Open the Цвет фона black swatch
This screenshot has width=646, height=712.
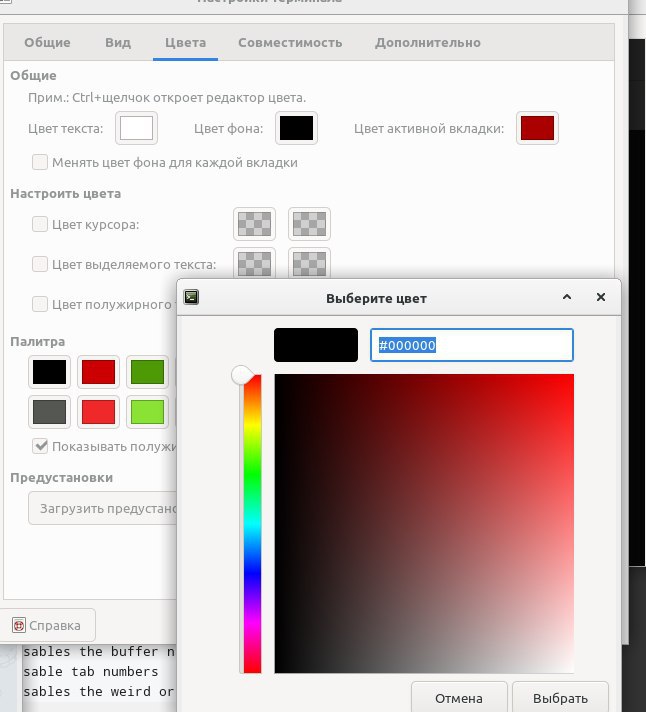pos(296,128)
